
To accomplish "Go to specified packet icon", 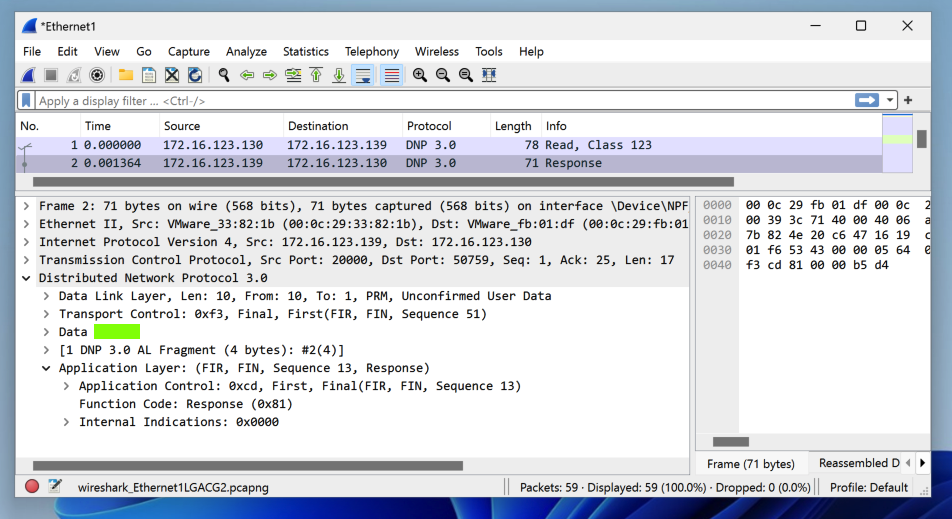I will [293, 75].
